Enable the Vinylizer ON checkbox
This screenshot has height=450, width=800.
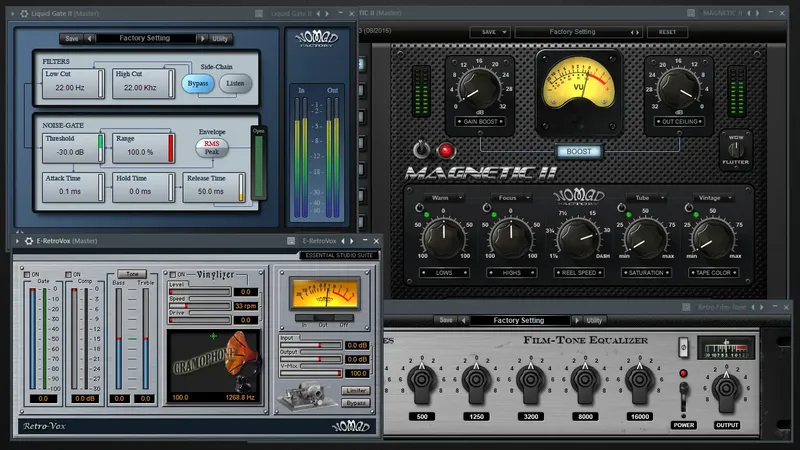pos(172,274)
